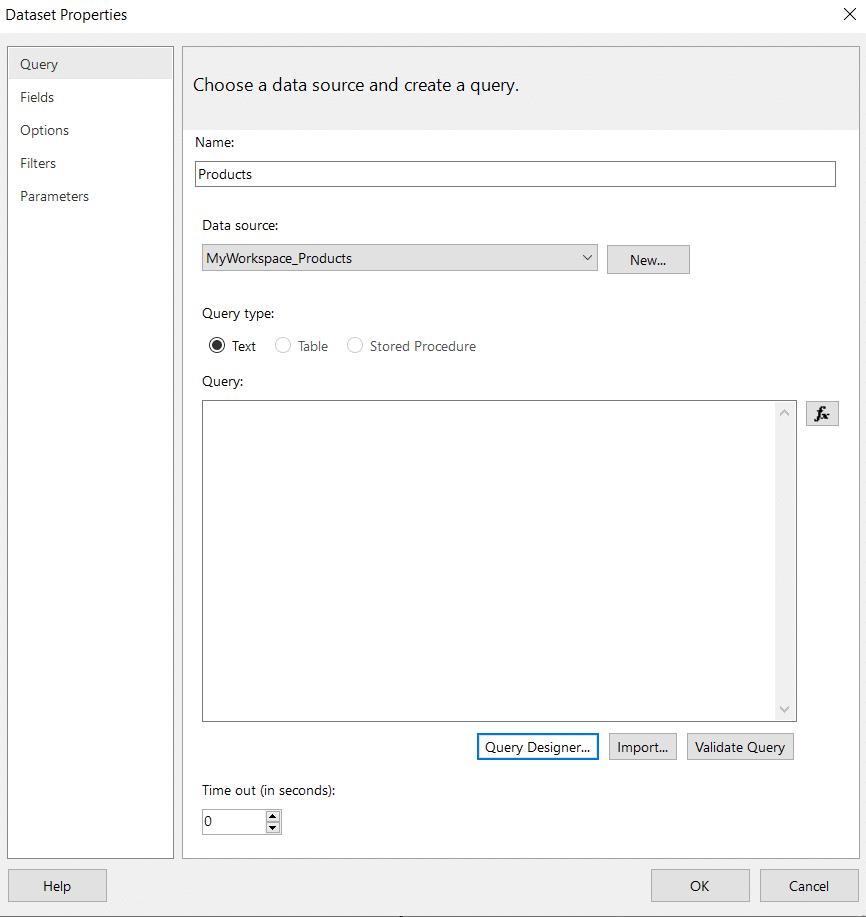
Task: Click New... to create data source
Action: pyautogui.click(x=648, y=260)
